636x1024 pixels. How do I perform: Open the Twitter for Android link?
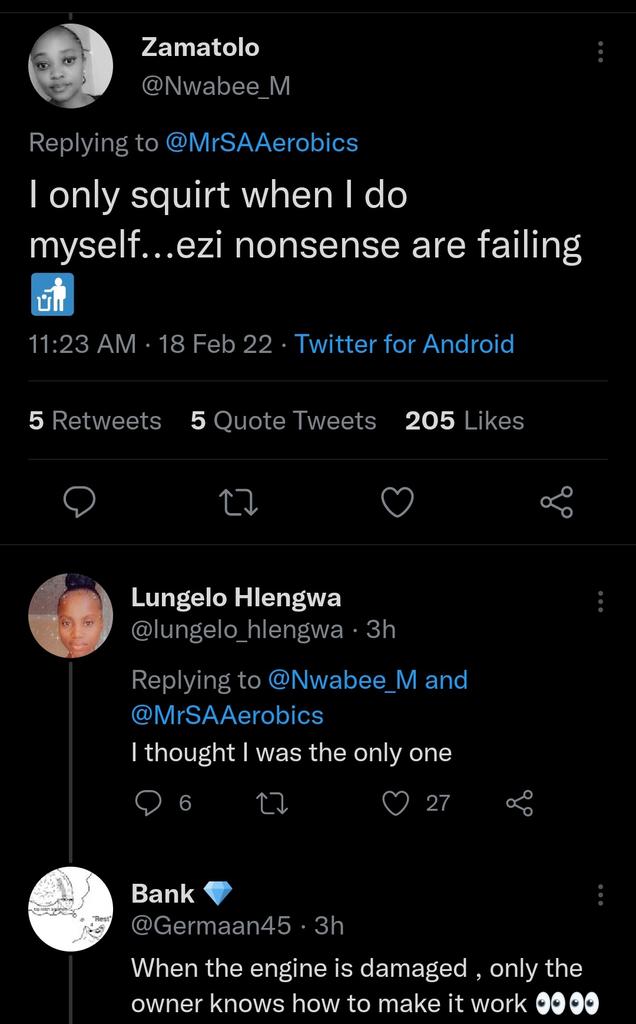click(x=404, y=344)
